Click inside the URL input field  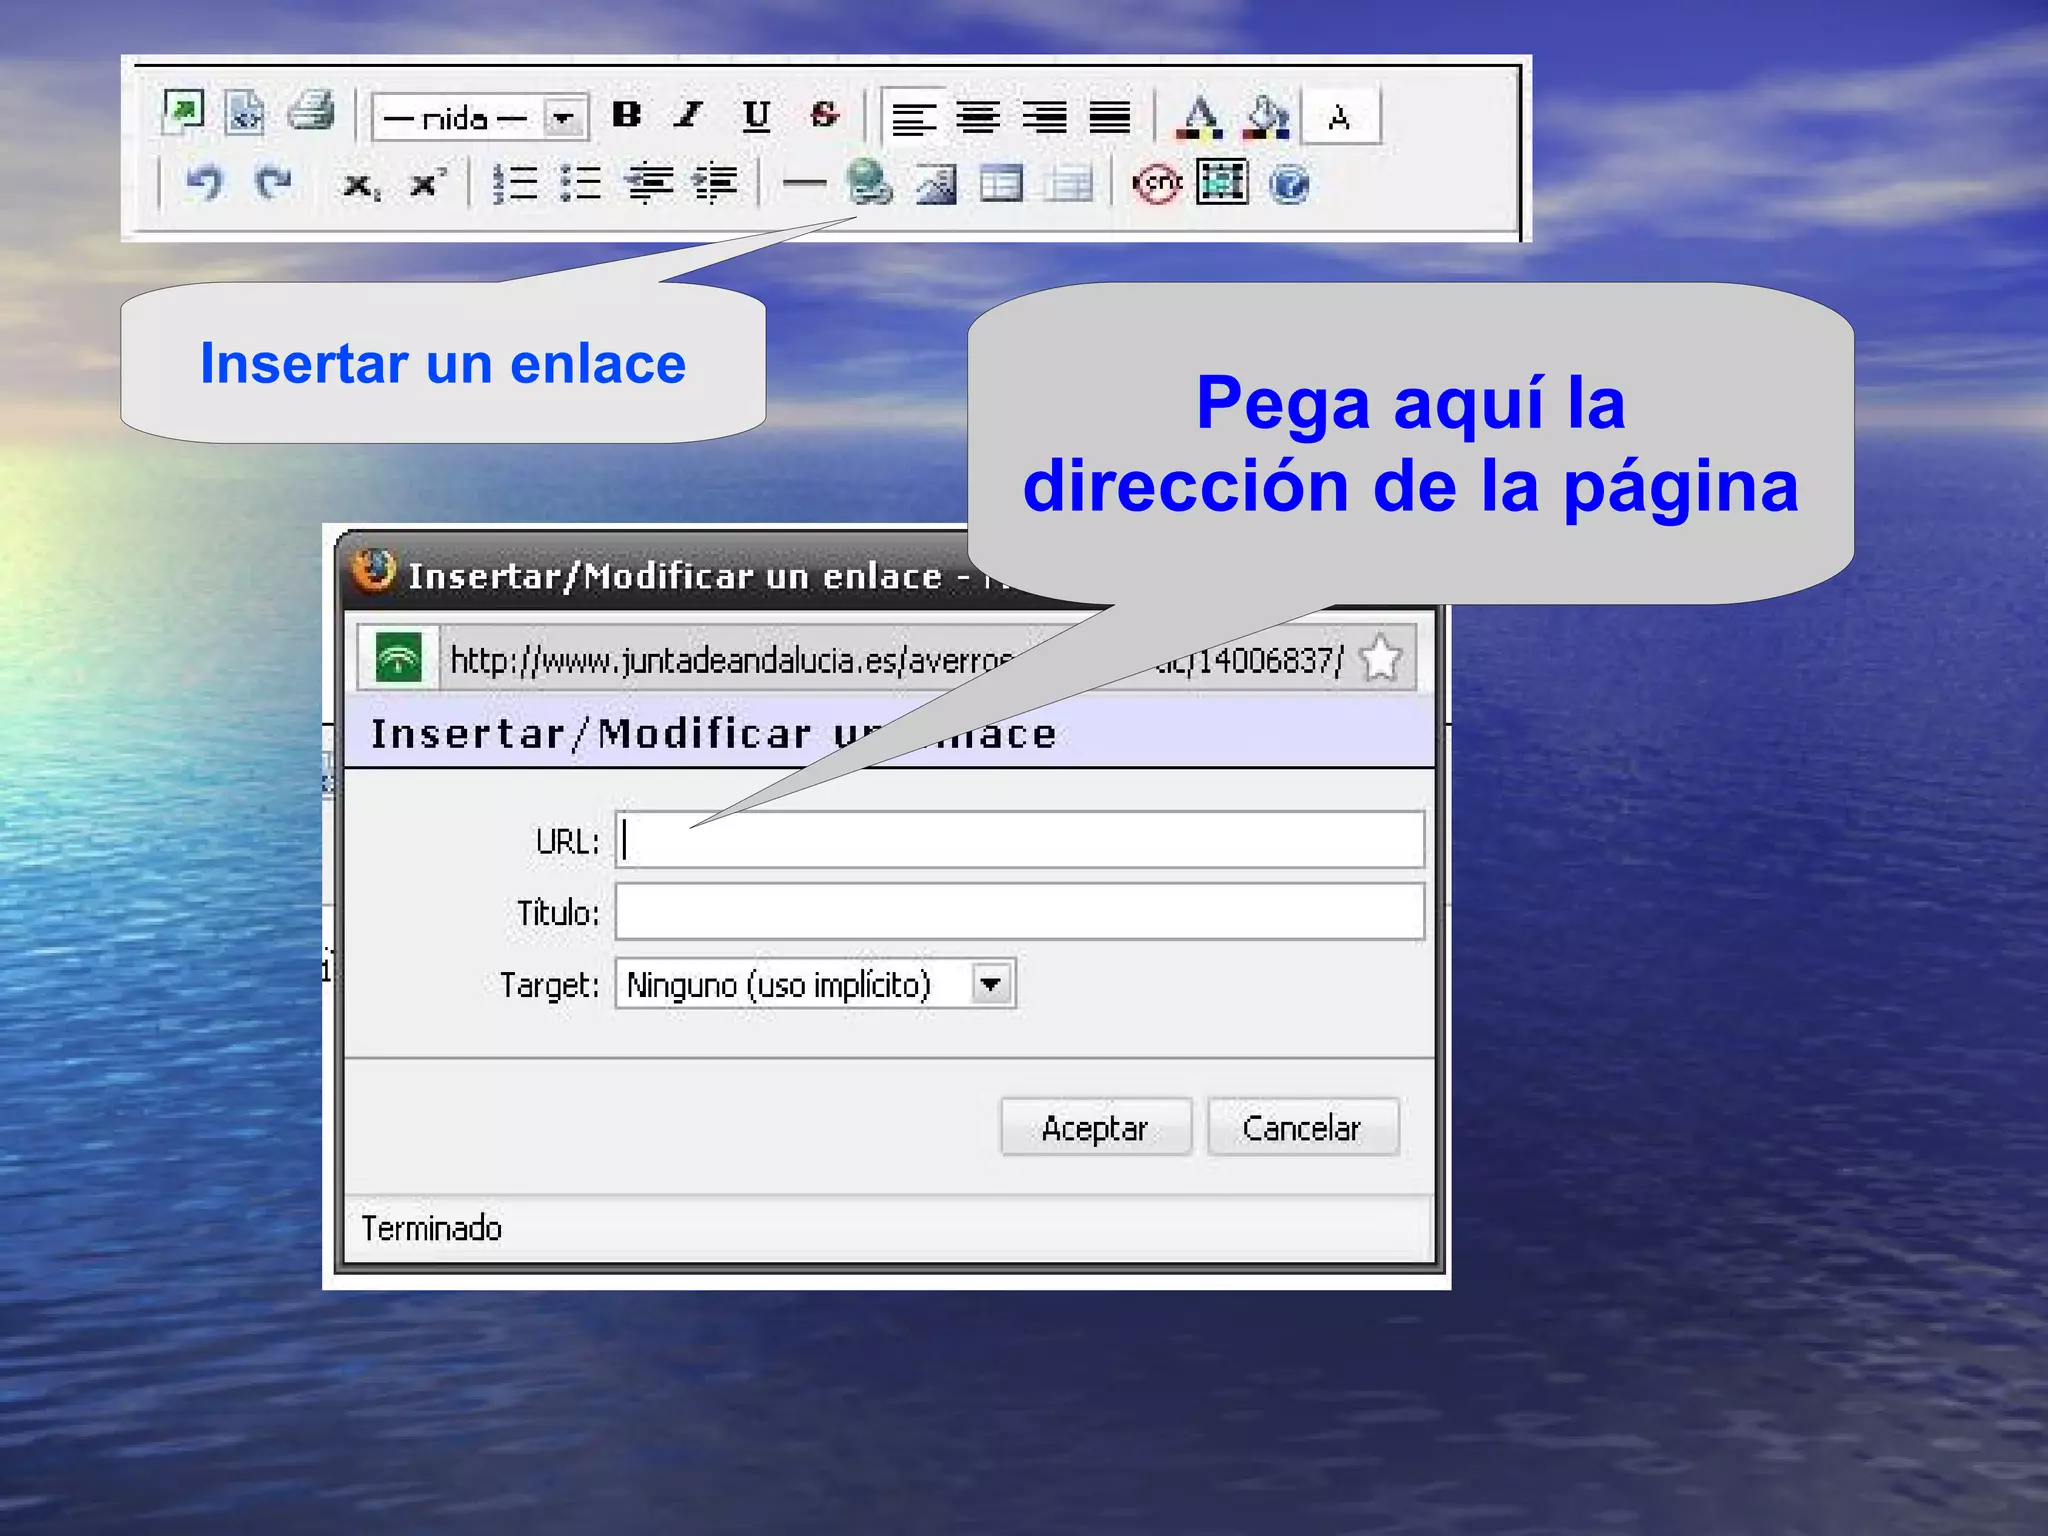click(1020, 840)
